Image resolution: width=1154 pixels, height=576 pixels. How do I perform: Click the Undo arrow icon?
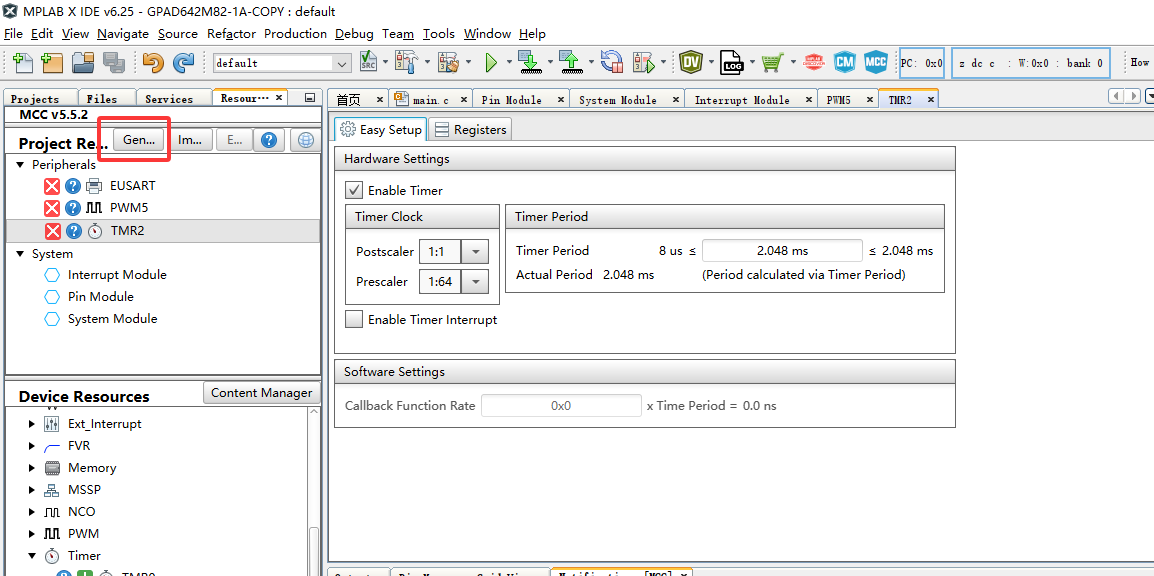tap(152, 63)
